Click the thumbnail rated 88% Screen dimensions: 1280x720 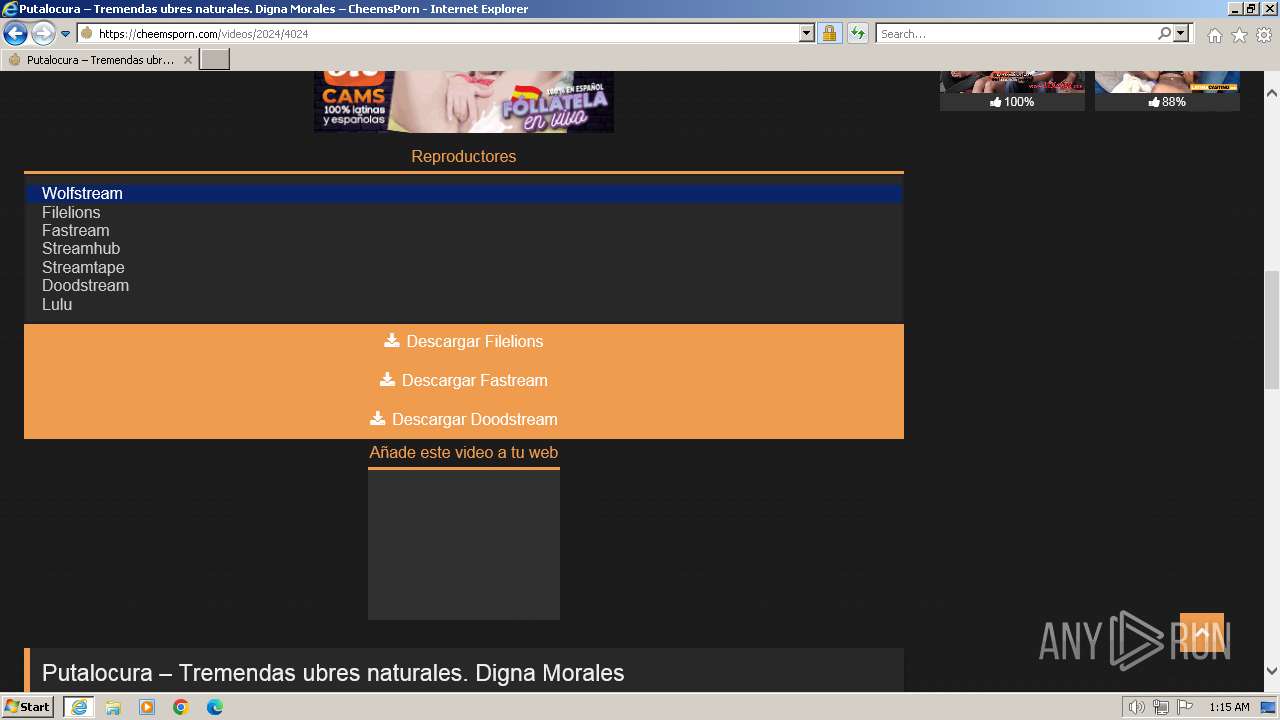[x=1167, y=82]
